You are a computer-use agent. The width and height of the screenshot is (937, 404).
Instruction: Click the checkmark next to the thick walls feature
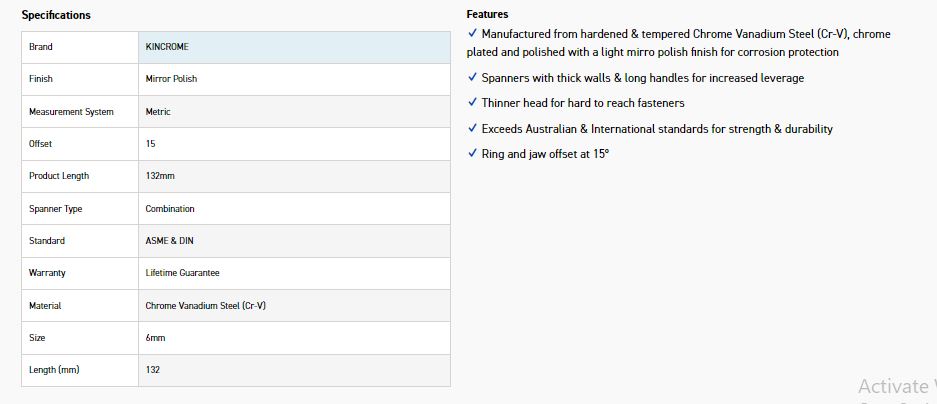(472, 78)
